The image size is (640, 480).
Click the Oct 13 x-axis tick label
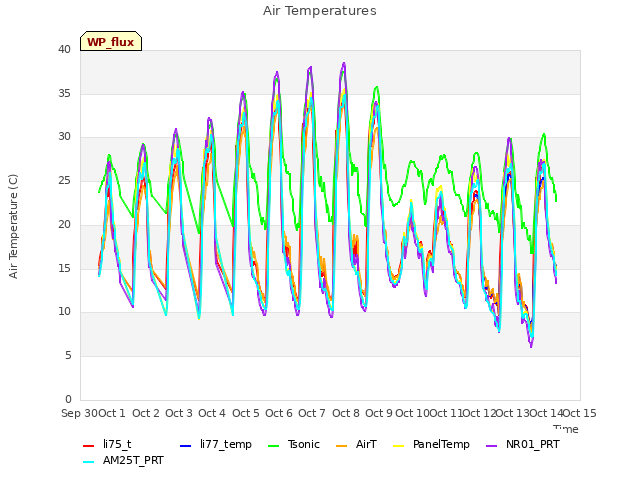(513, 413)
